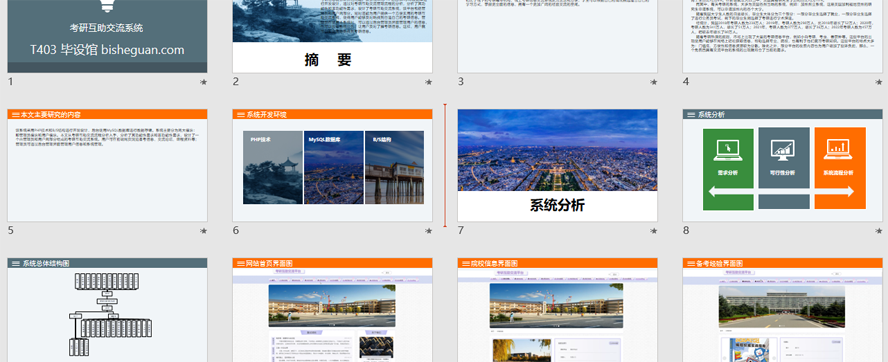Click the transition star icon under slide 2
The height and width of the screenshot is (362, 888).
(429, 82)
